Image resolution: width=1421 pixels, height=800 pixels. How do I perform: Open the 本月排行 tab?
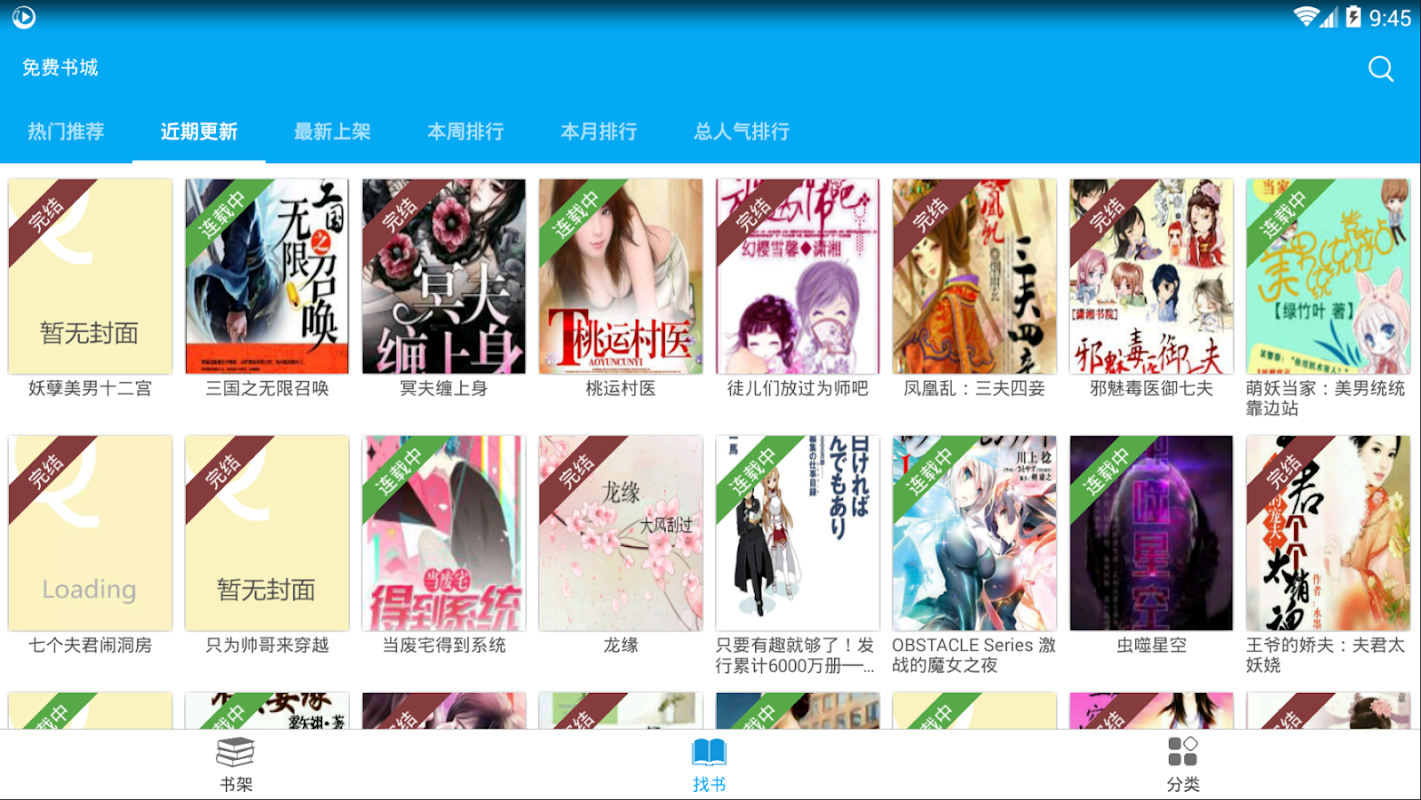598,131
